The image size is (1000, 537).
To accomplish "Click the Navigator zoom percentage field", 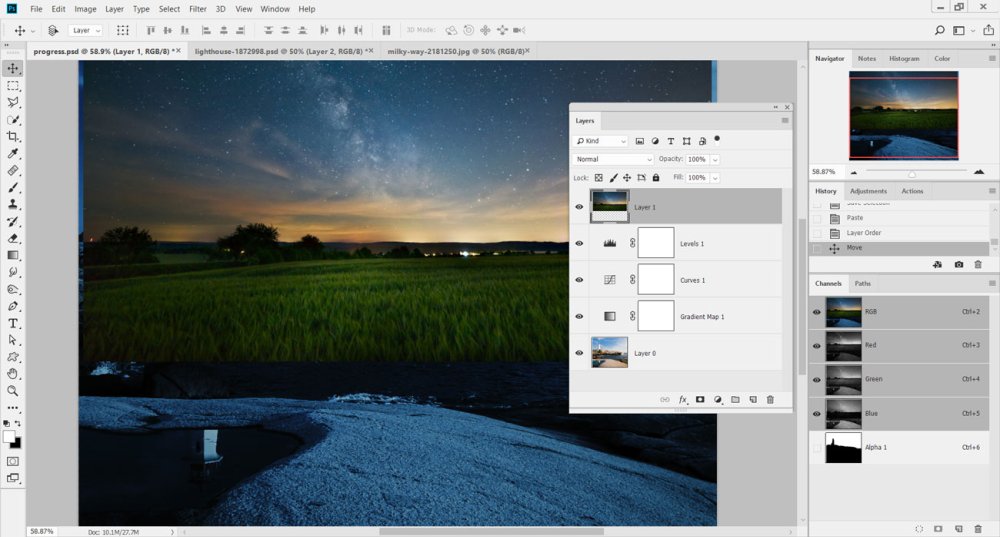I will coord(825,172).
